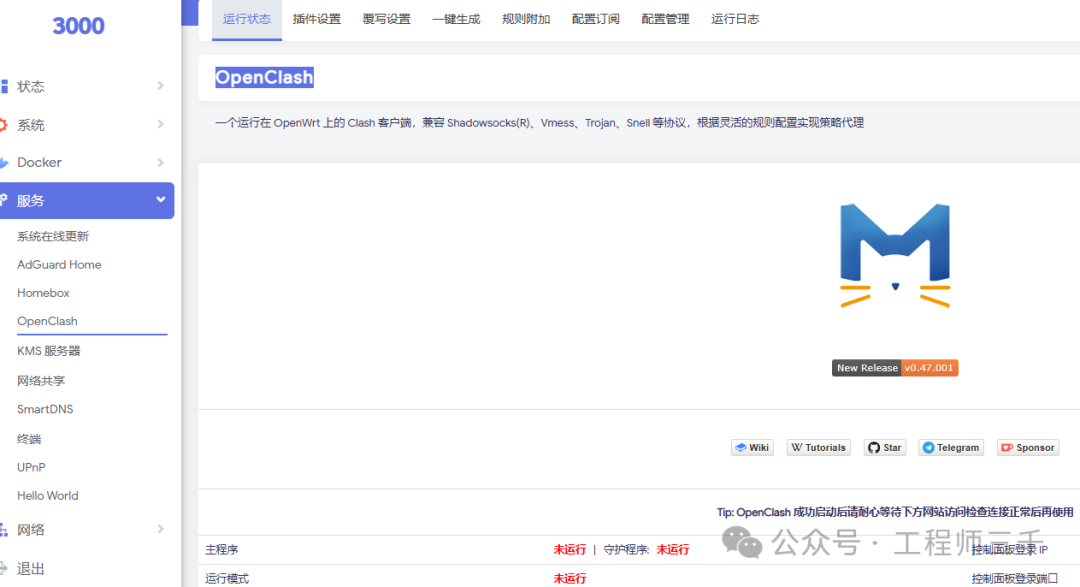Image resolution: width=1080 pixels, height=587 pixels.
Task: Open 网络共享 service page
Action: 41,380
